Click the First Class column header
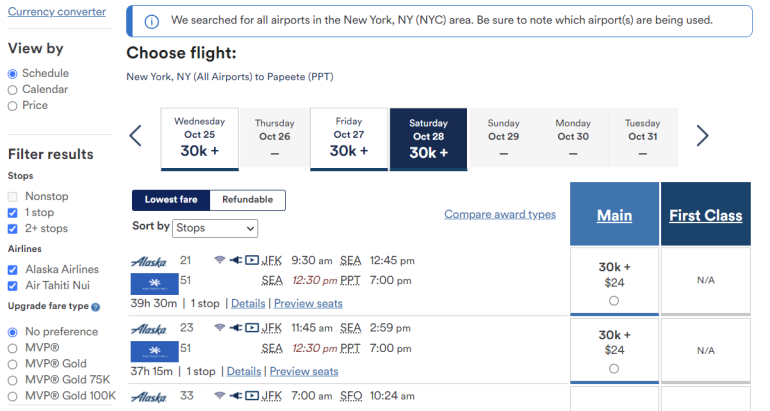 pyautogui.click(x=705, y=215)
